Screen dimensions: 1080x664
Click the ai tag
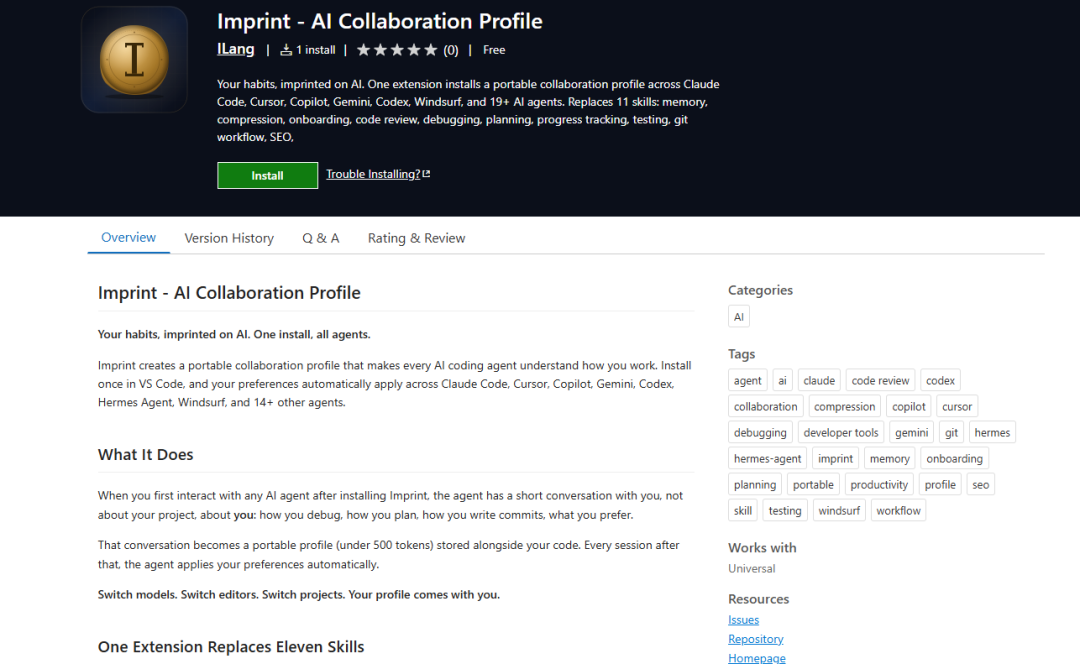(x=782, y=380)
